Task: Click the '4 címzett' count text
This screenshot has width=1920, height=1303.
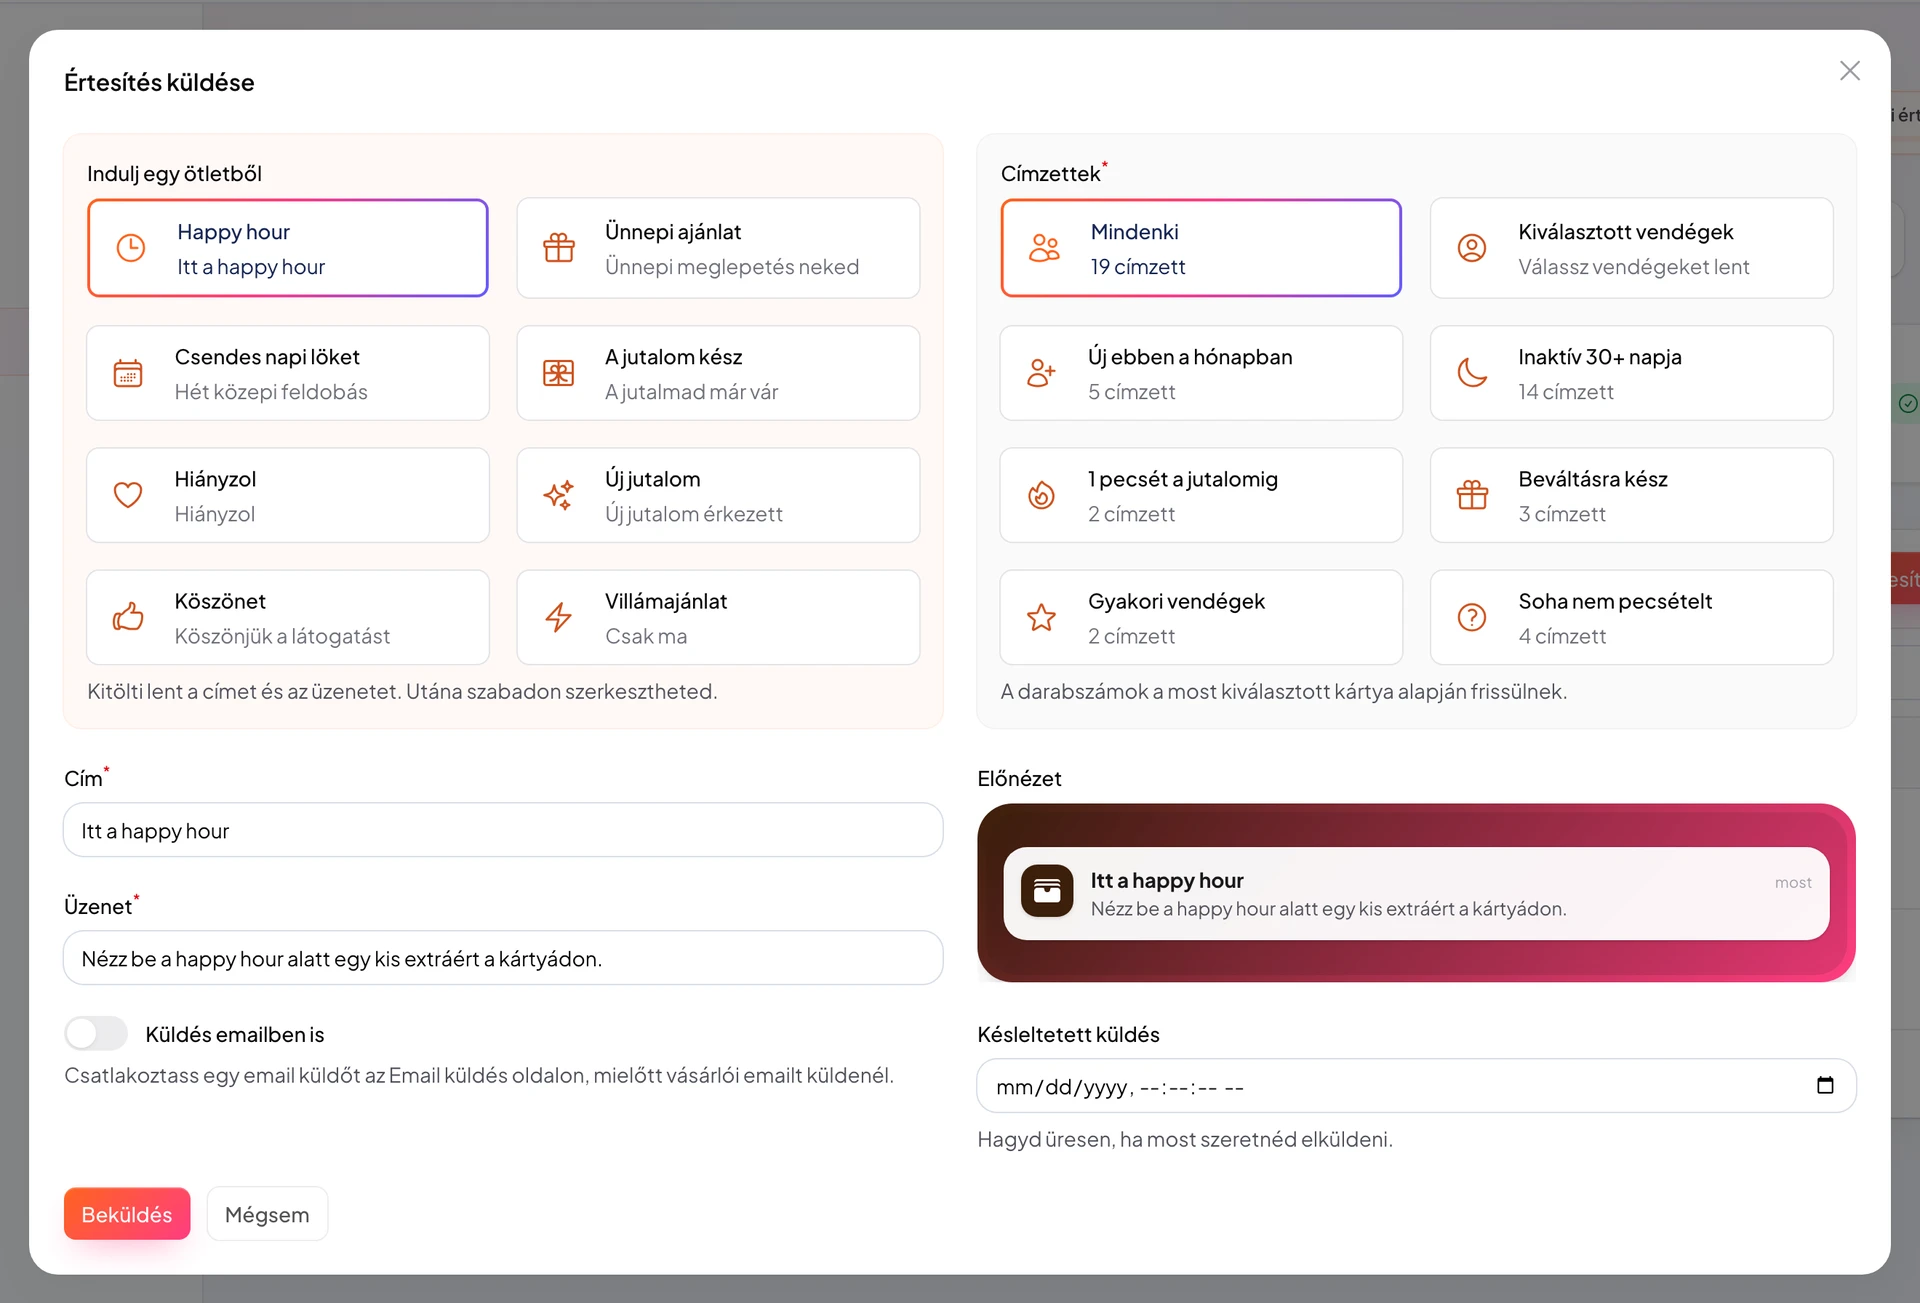Action: [x=1562, y=636]
